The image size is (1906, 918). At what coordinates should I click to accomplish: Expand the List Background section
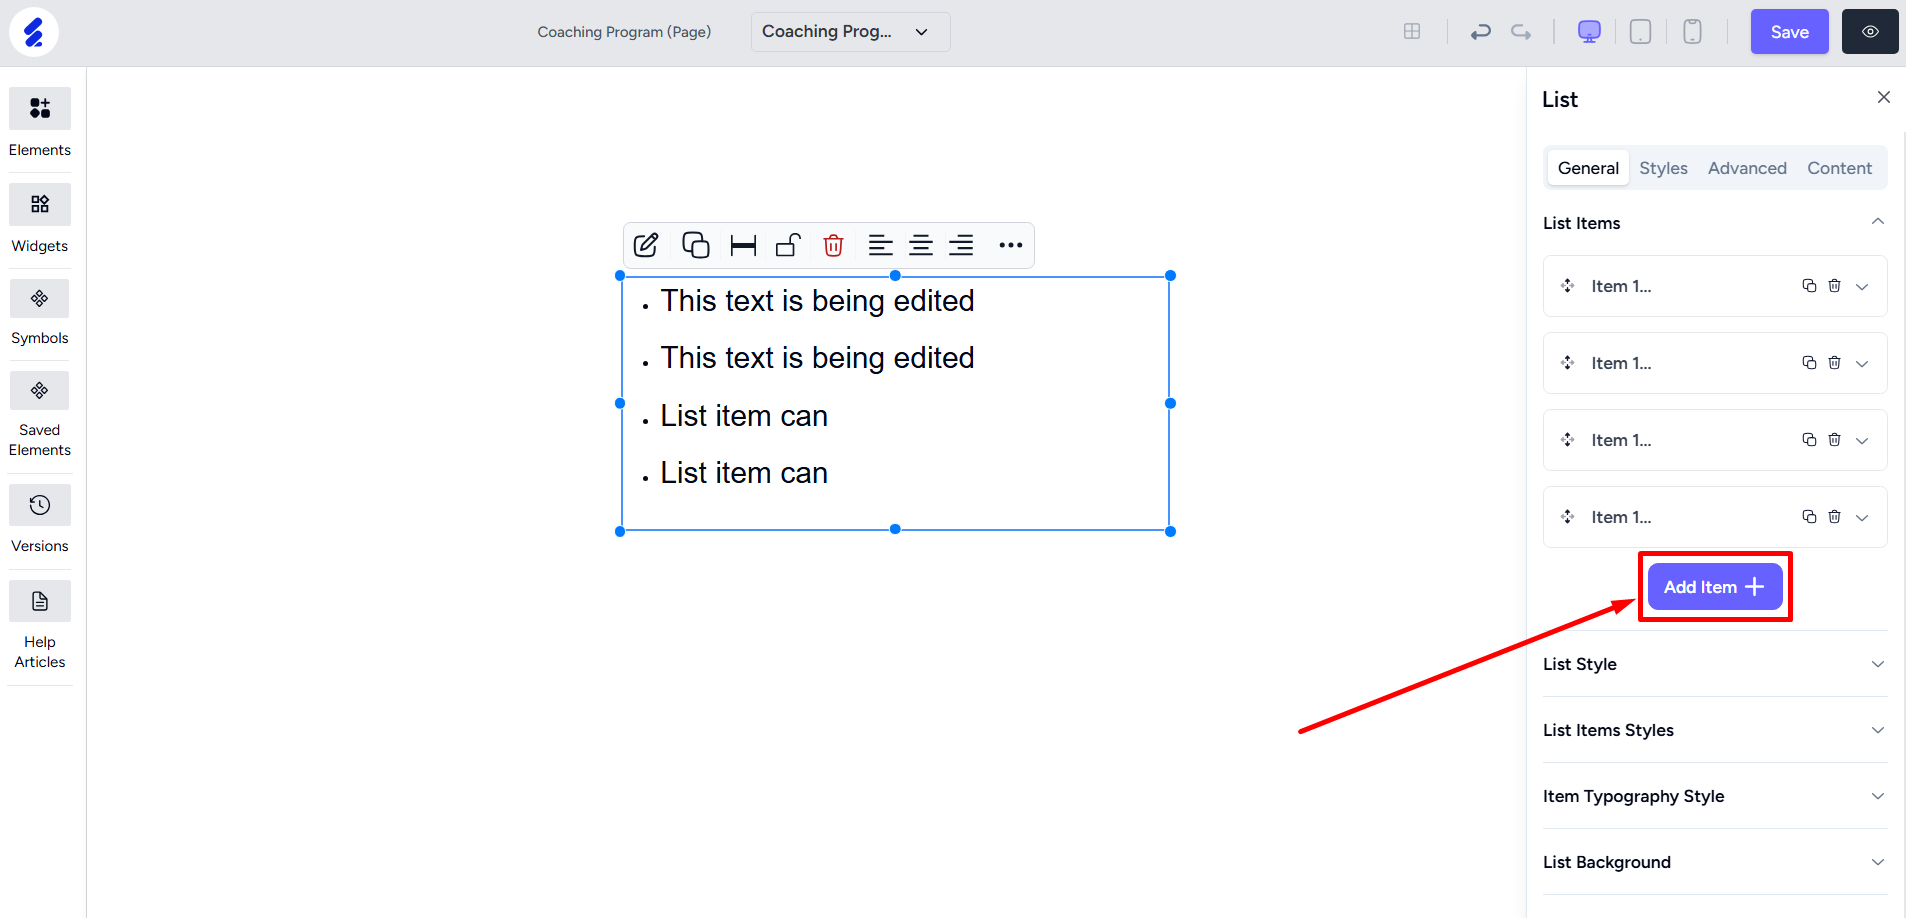[1715, 862]
